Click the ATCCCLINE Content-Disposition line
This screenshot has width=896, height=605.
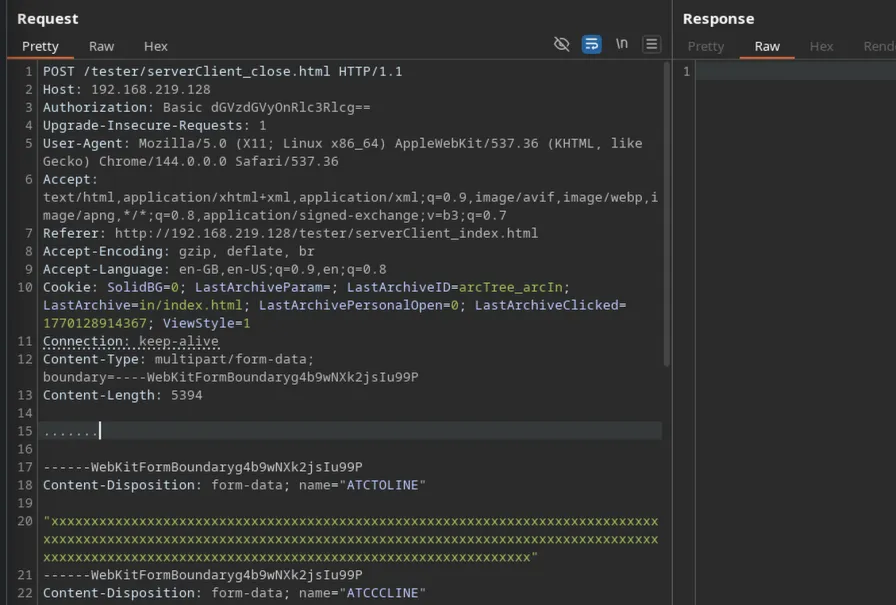(x=234, y=593)
